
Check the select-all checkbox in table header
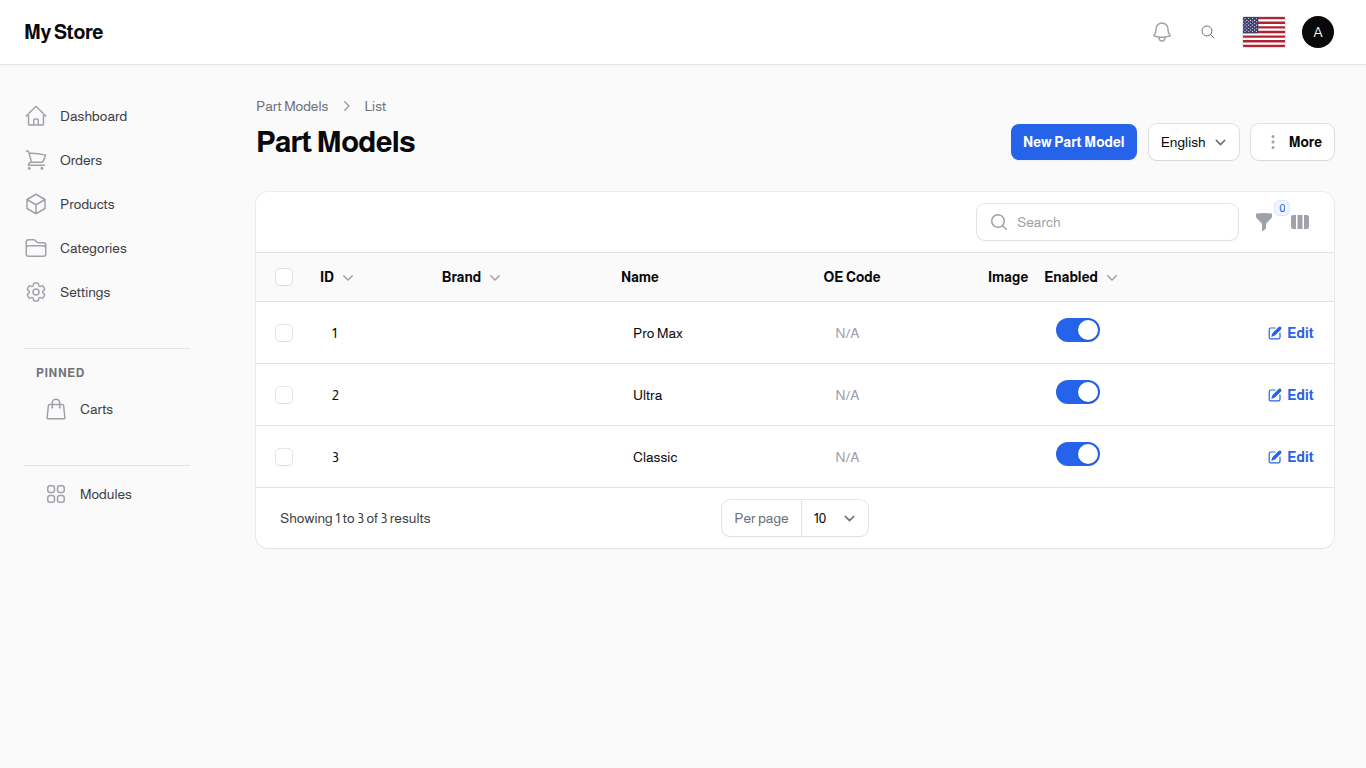point(284,277)
